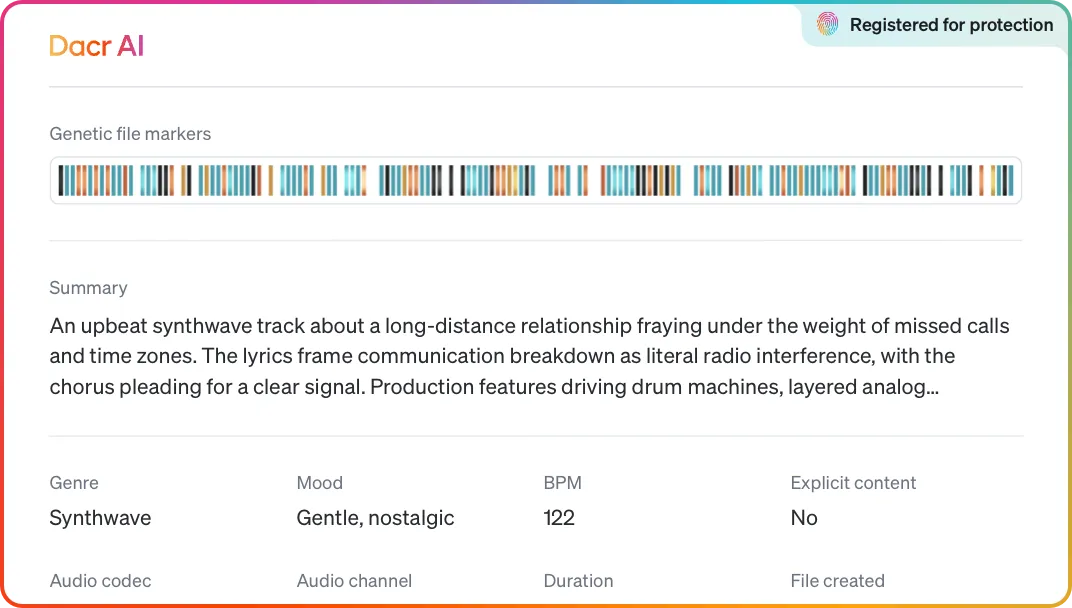
Task: Select the Gentle, nostalgic mood value
Action: 375,518
